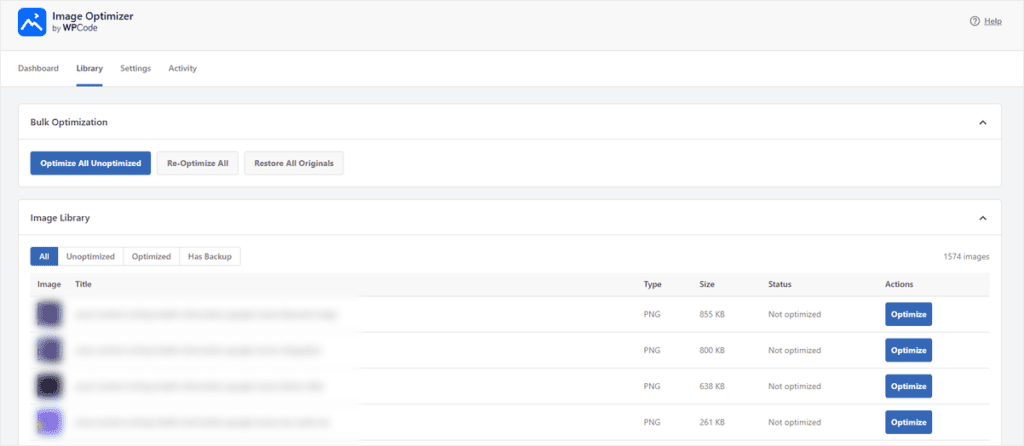
Task: Open thumbnail of the 261 KB image
Action: coord(49,422)
